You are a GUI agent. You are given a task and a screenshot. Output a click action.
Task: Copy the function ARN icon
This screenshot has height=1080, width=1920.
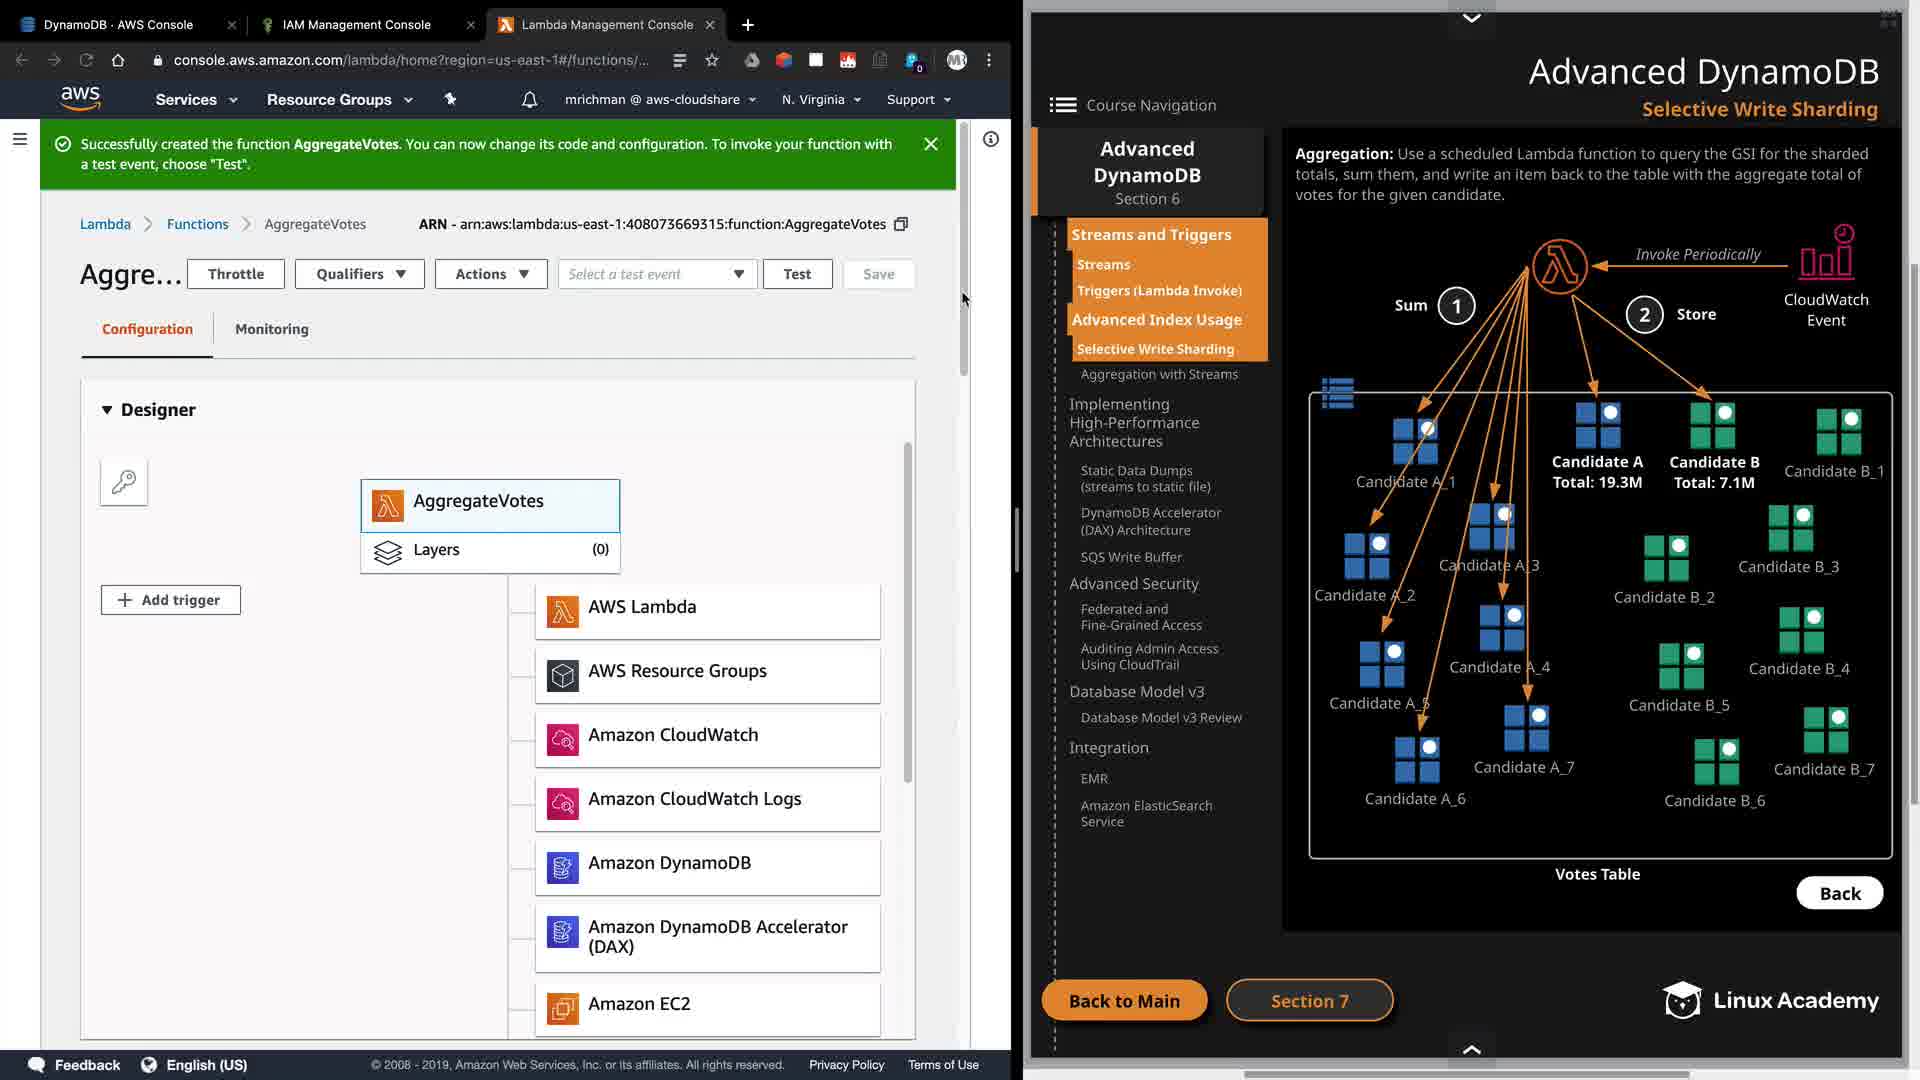point(901,224)
